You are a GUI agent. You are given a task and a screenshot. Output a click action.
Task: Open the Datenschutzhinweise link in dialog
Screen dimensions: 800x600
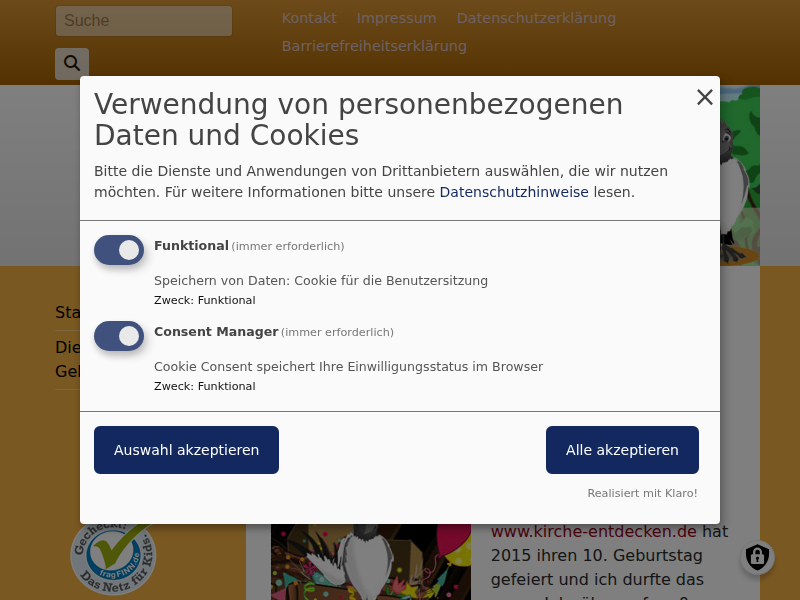pos(514,192)
